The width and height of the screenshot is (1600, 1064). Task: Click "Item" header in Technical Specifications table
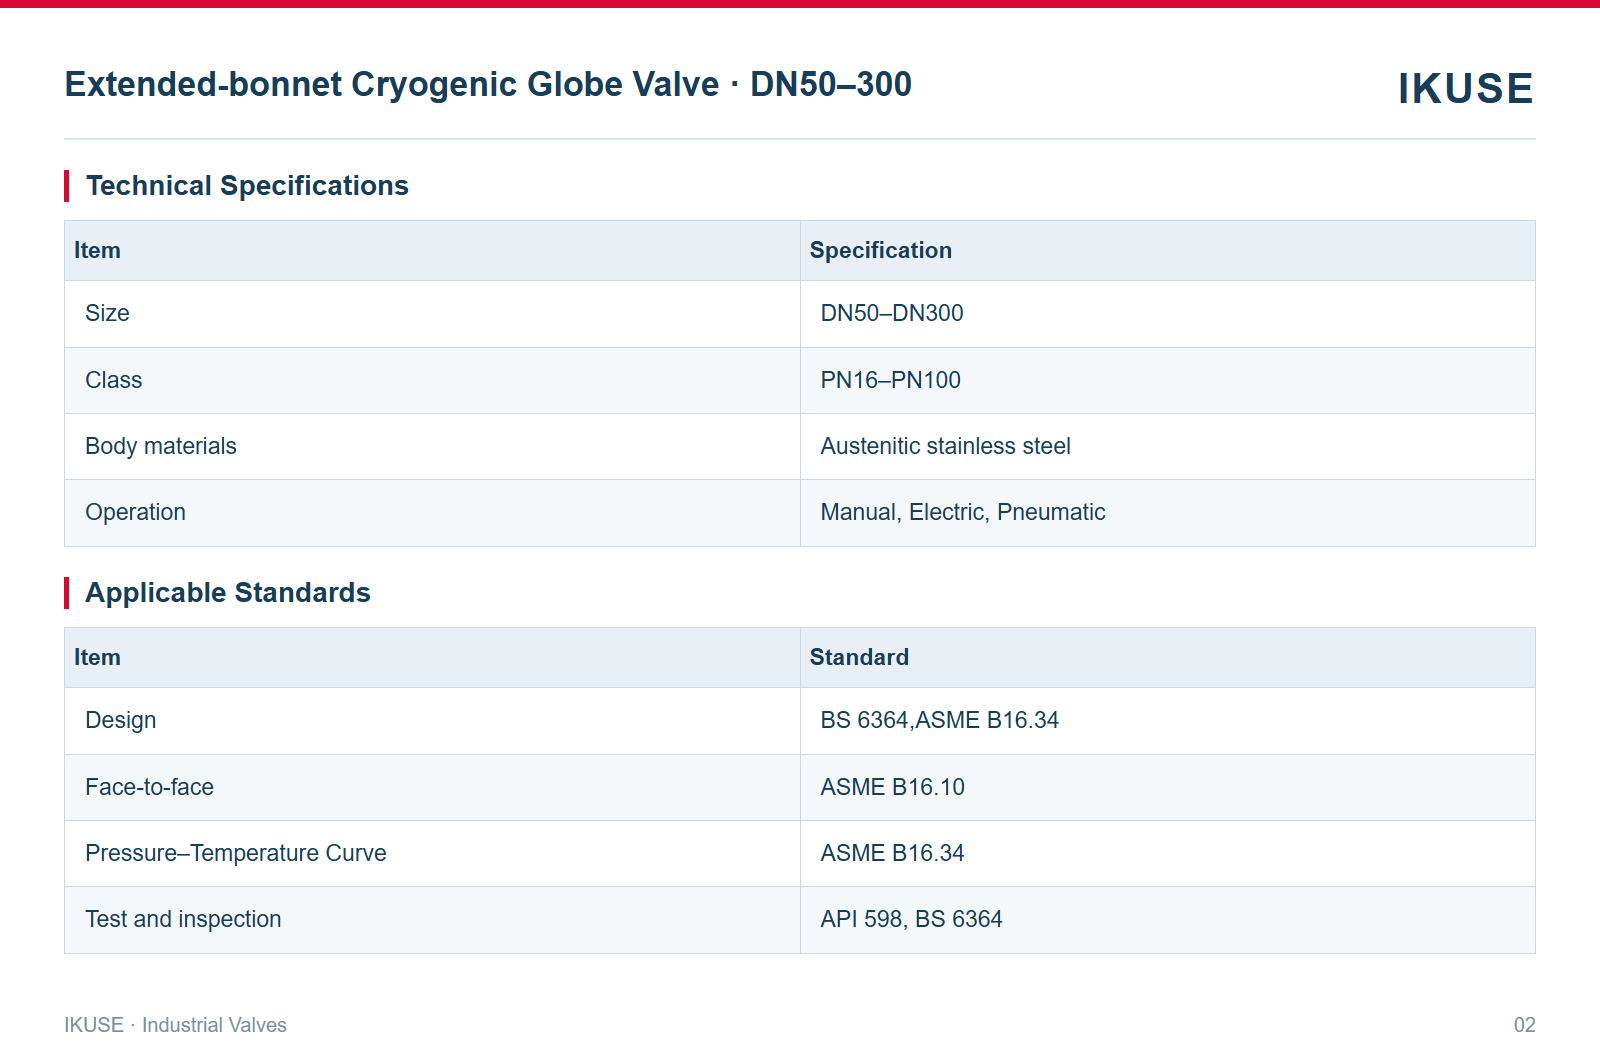[432, 251]
